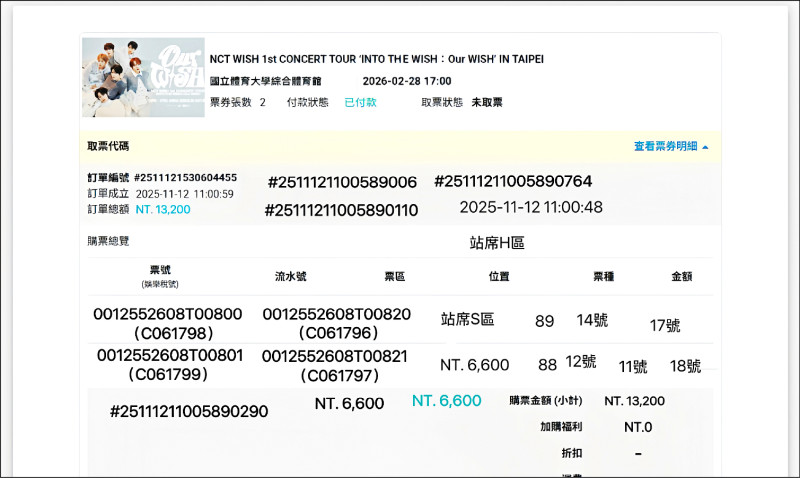Expand 查看票券明細 ticket details link
The height and width of the screenshot is (478, 800).
coord(665,146)
